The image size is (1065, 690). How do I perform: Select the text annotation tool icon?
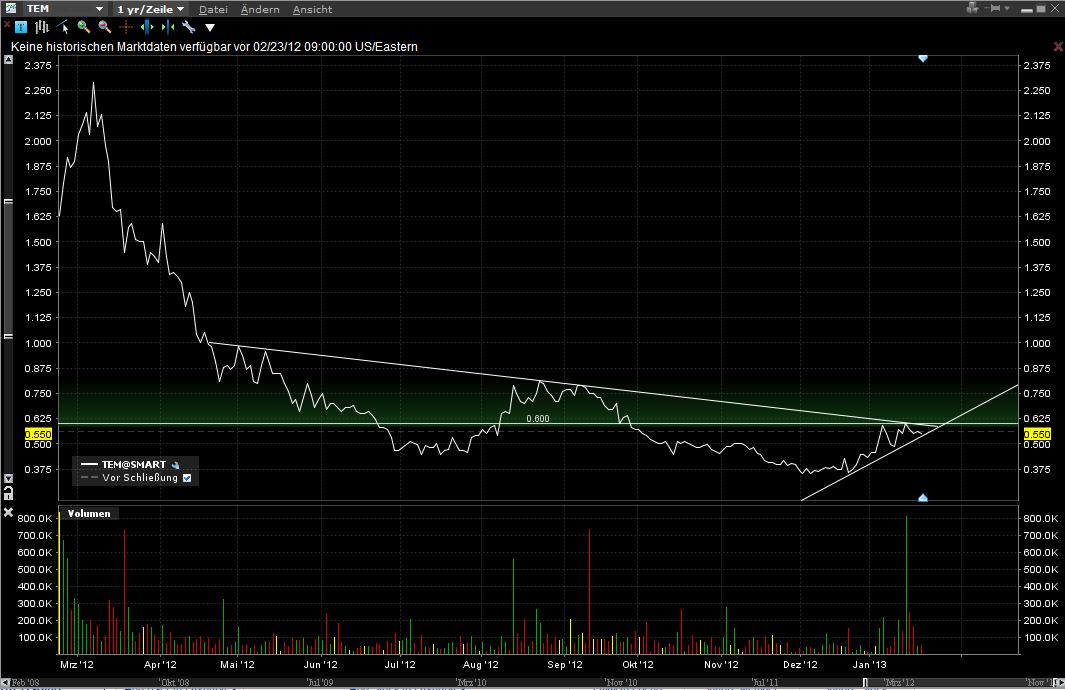click(21, 27)
